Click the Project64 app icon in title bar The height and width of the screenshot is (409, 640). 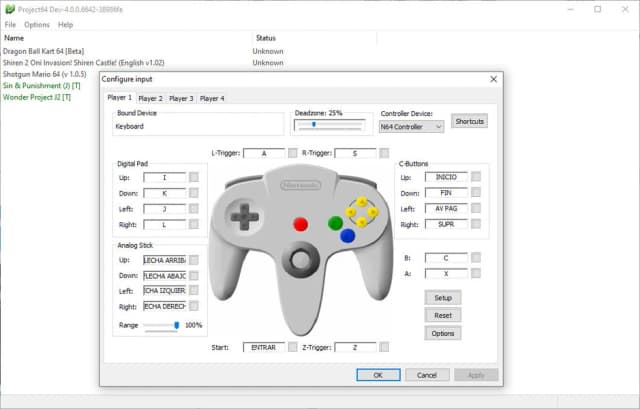pyautogui.click(x=9, y=9)
